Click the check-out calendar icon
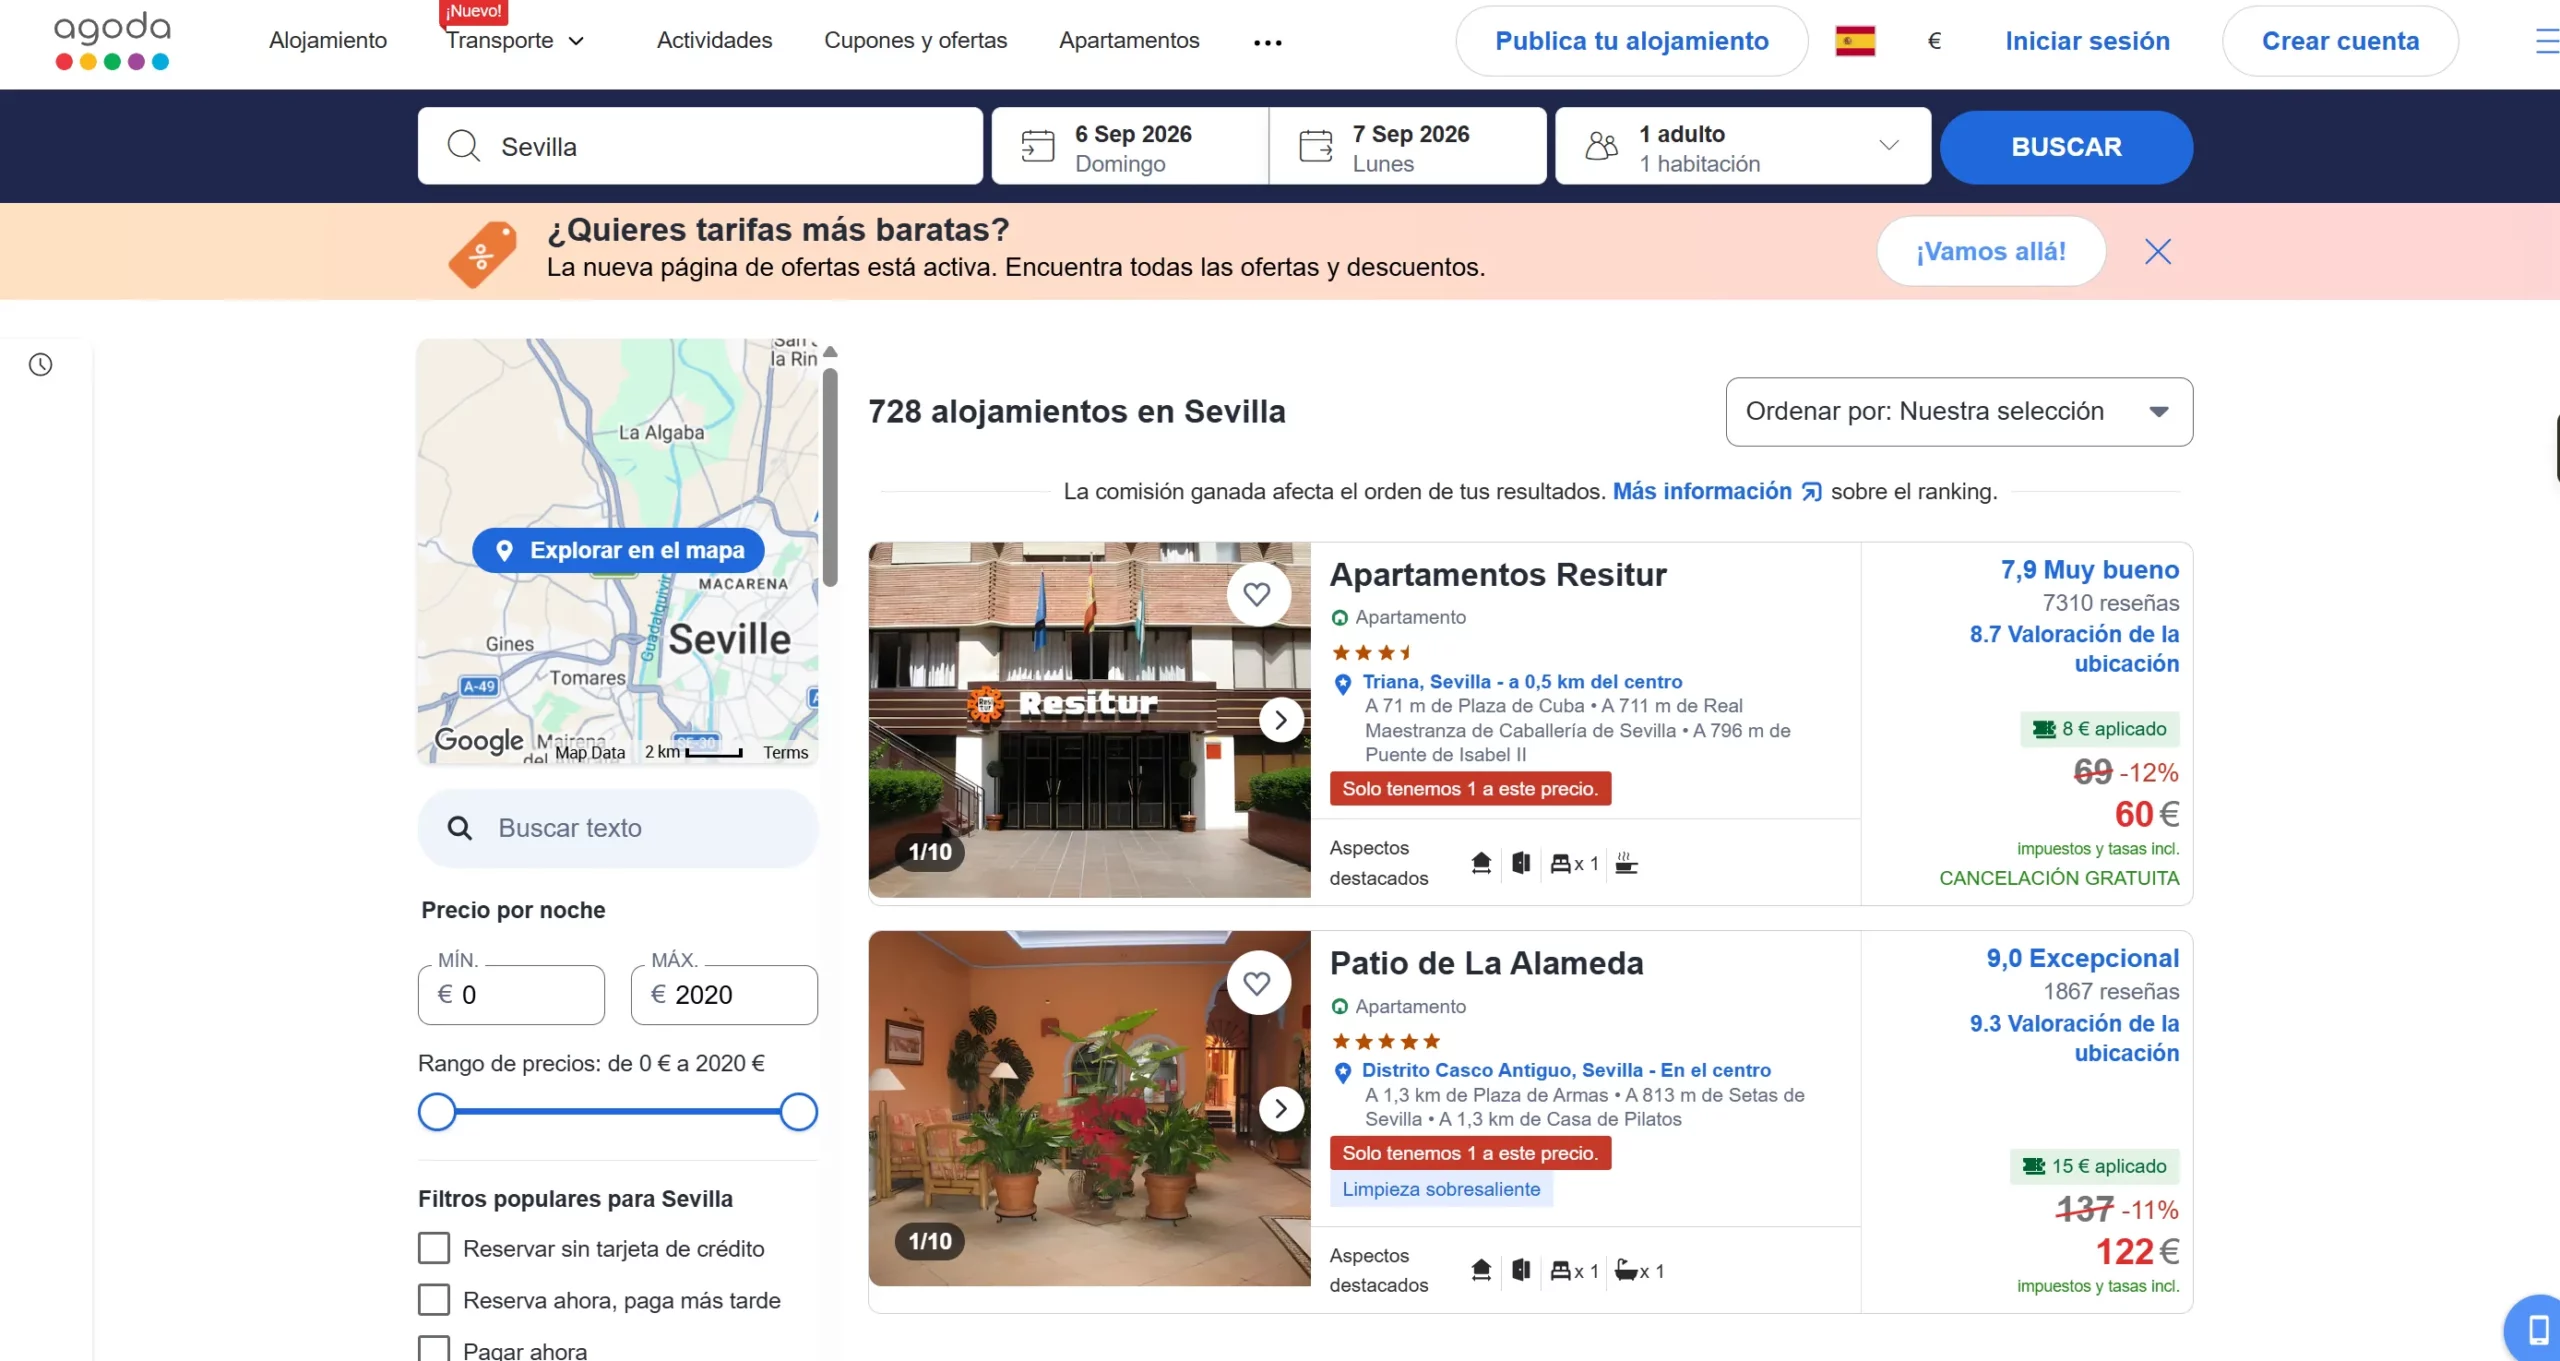2560x1361 pixels. pyautogui.click(x=1316, y=146)
